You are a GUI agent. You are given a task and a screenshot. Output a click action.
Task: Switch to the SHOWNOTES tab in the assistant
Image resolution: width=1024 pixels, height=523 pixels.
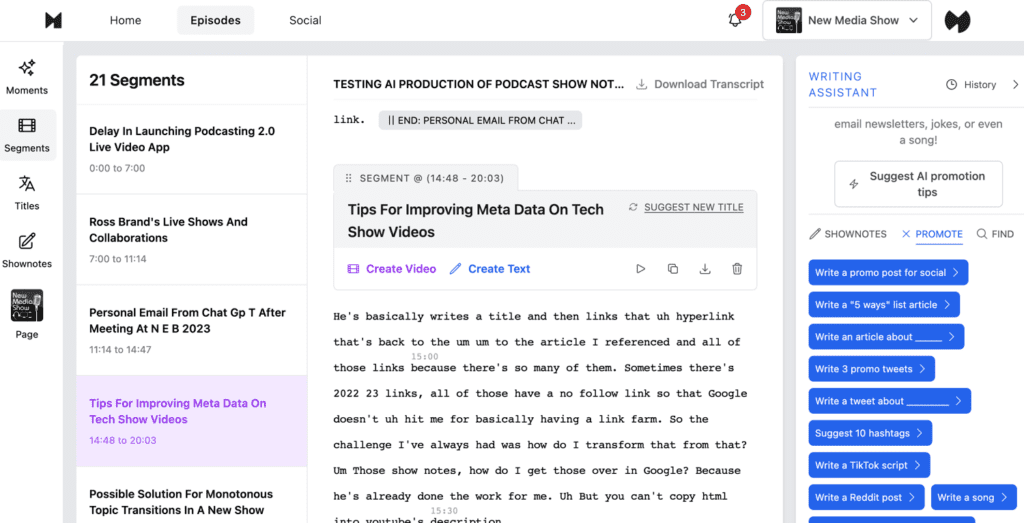click(x=848, y=234)
